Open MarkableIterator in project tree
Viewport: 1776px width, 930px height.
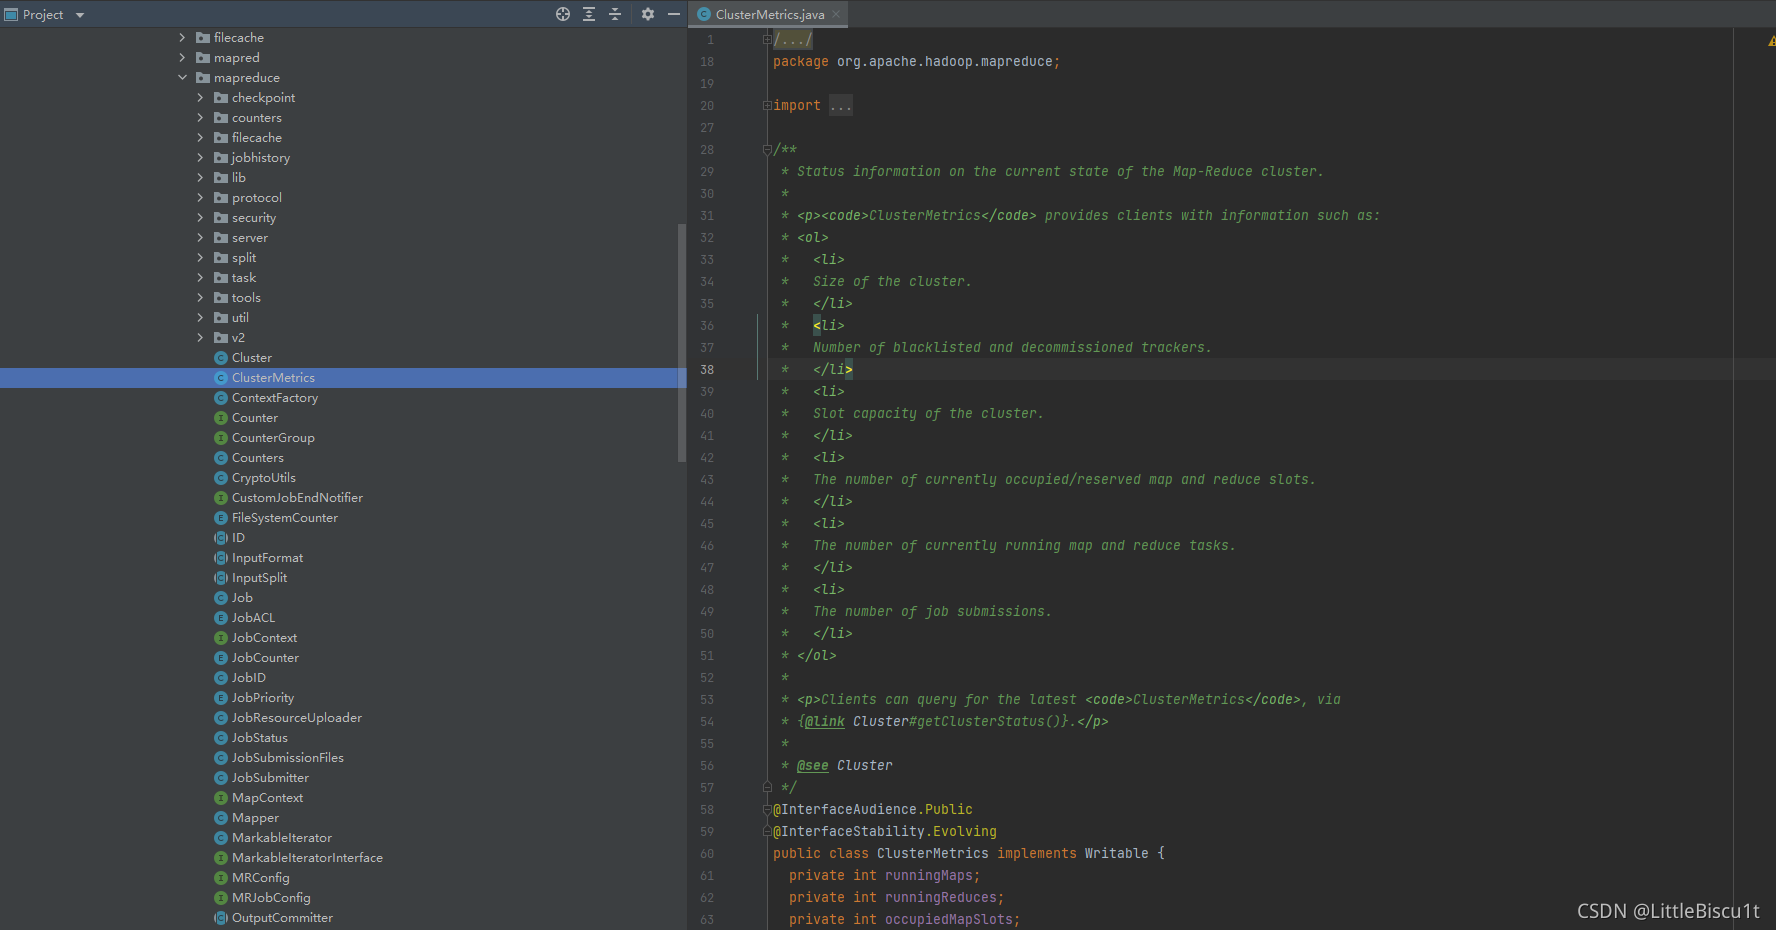(x=282, y=837)
